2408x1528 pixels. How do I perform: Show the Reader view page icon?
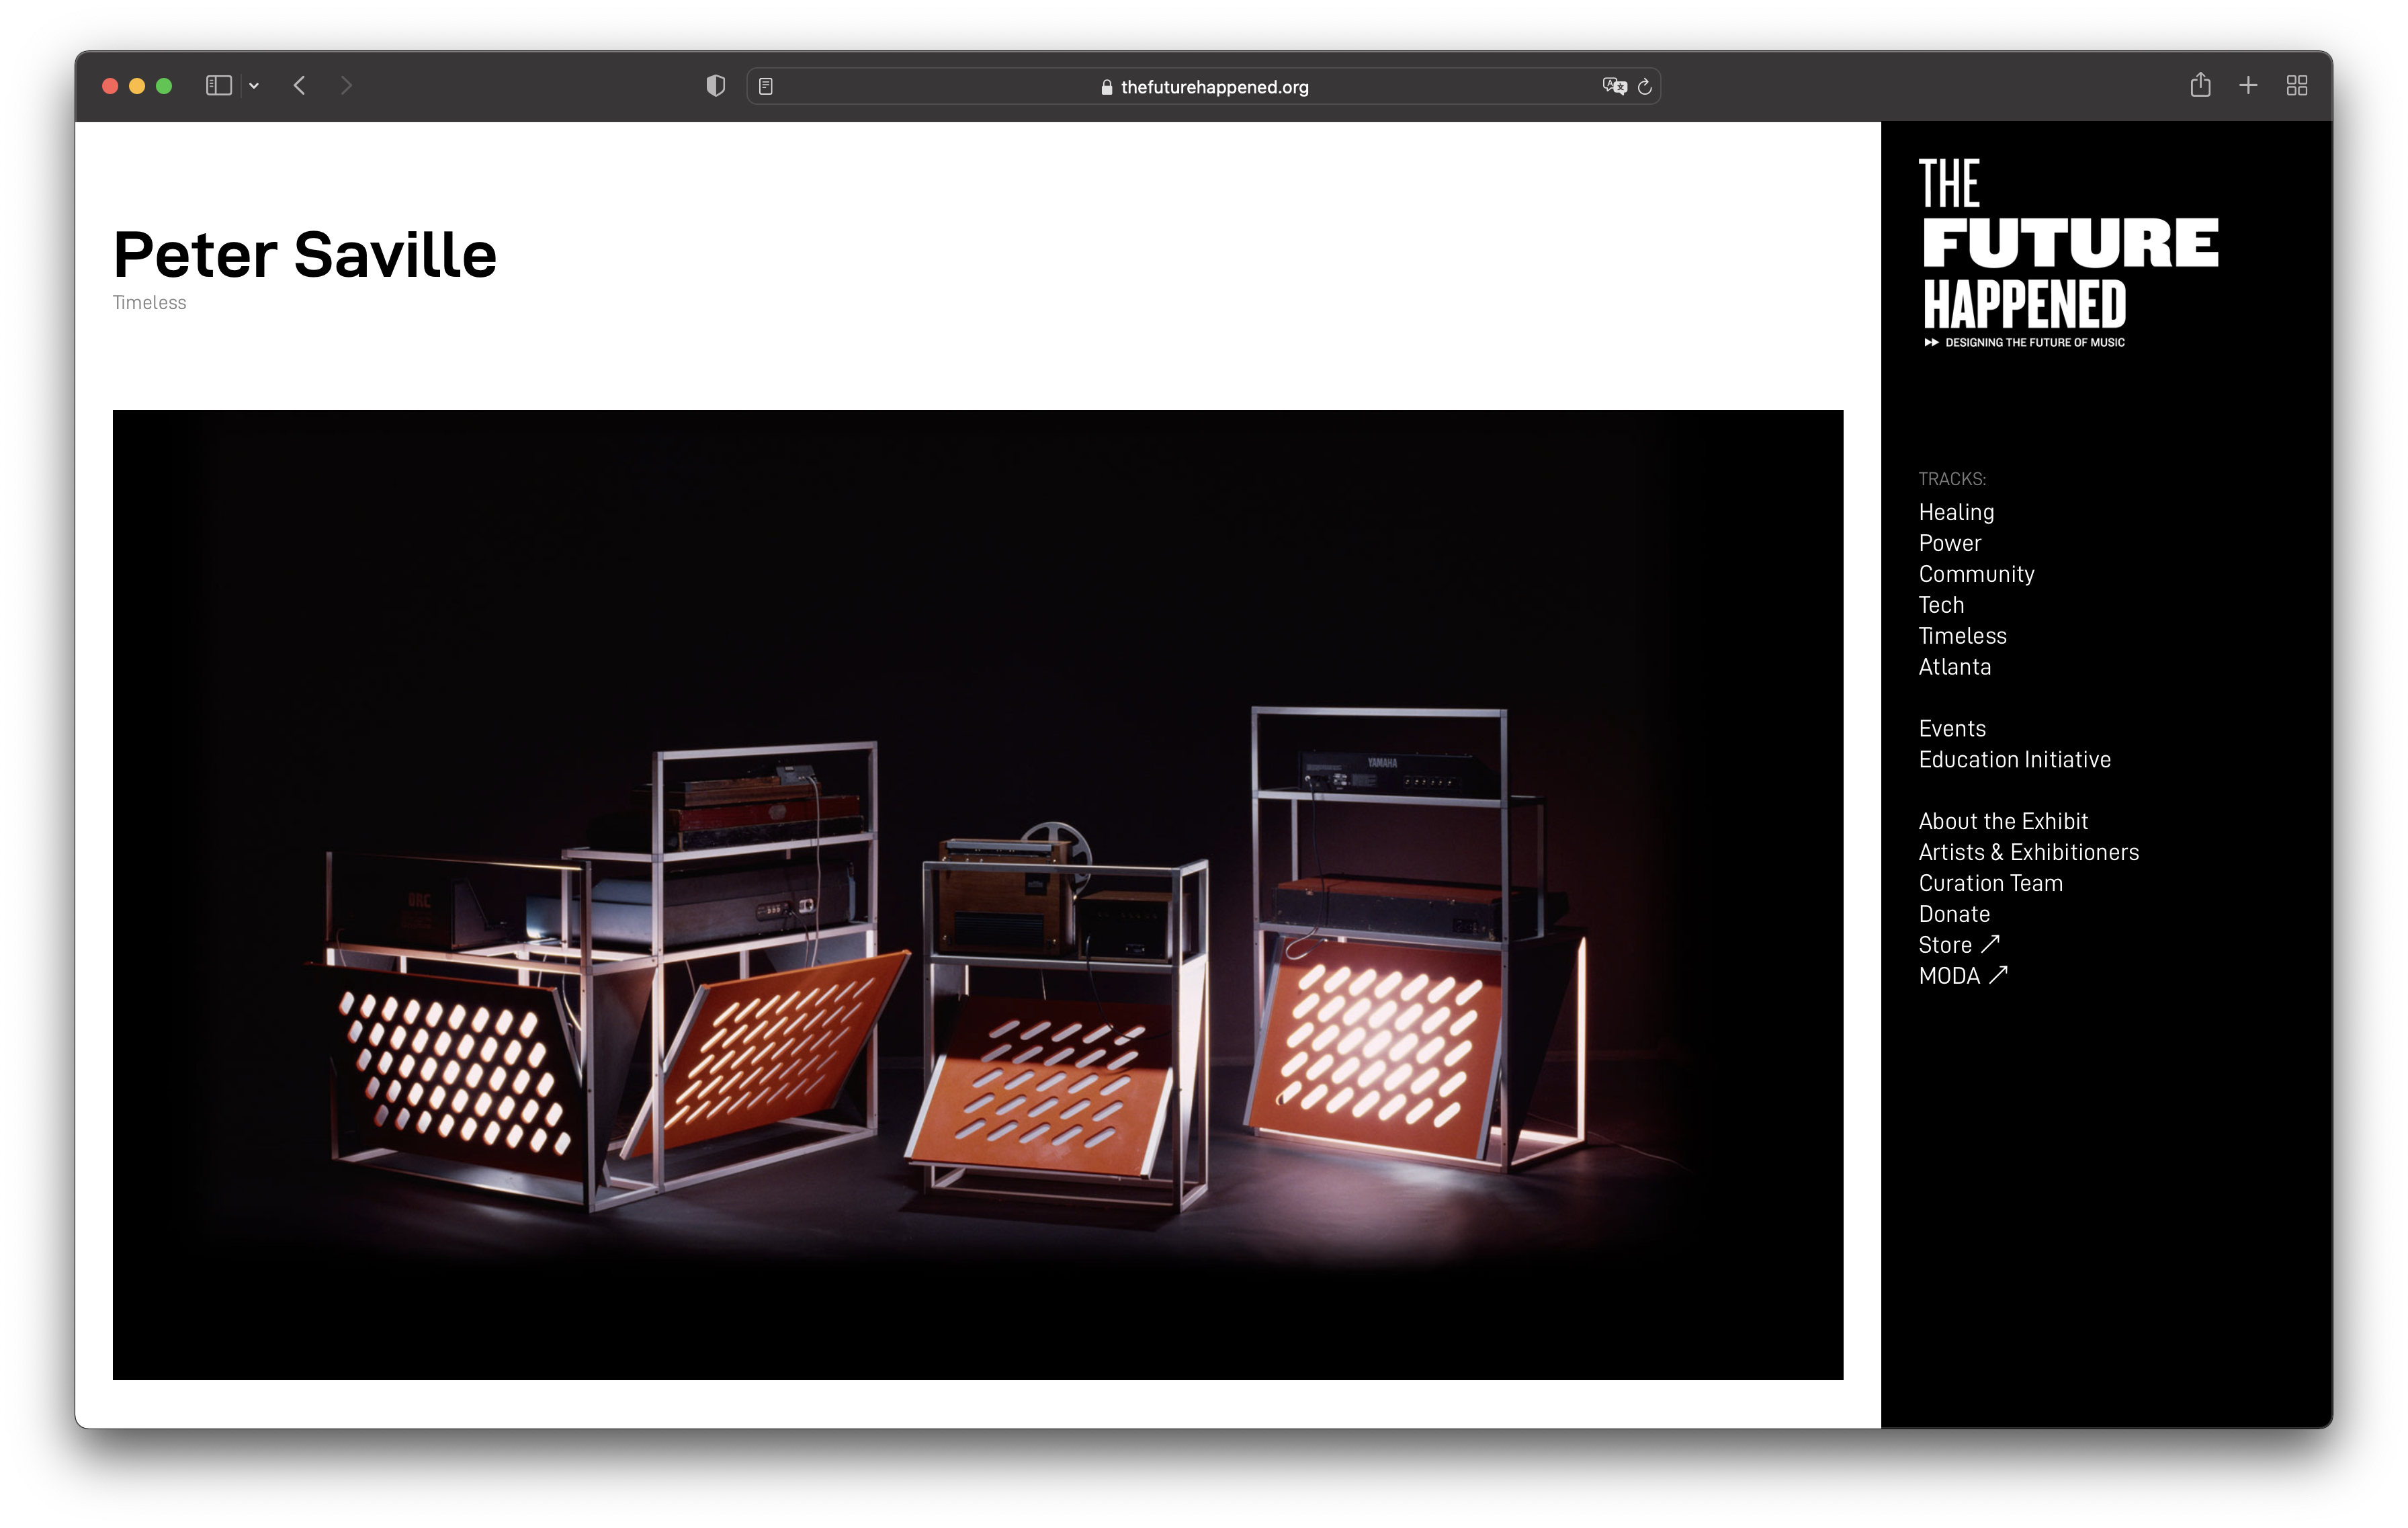[766, 87]
